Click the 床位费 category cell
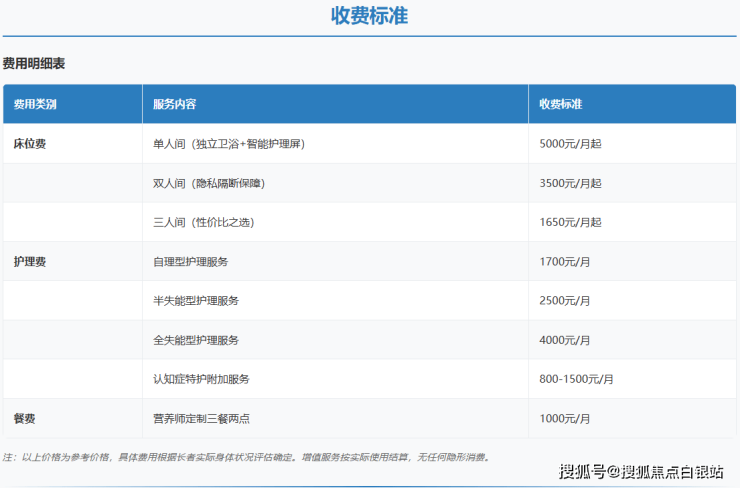 coord(30,144)
